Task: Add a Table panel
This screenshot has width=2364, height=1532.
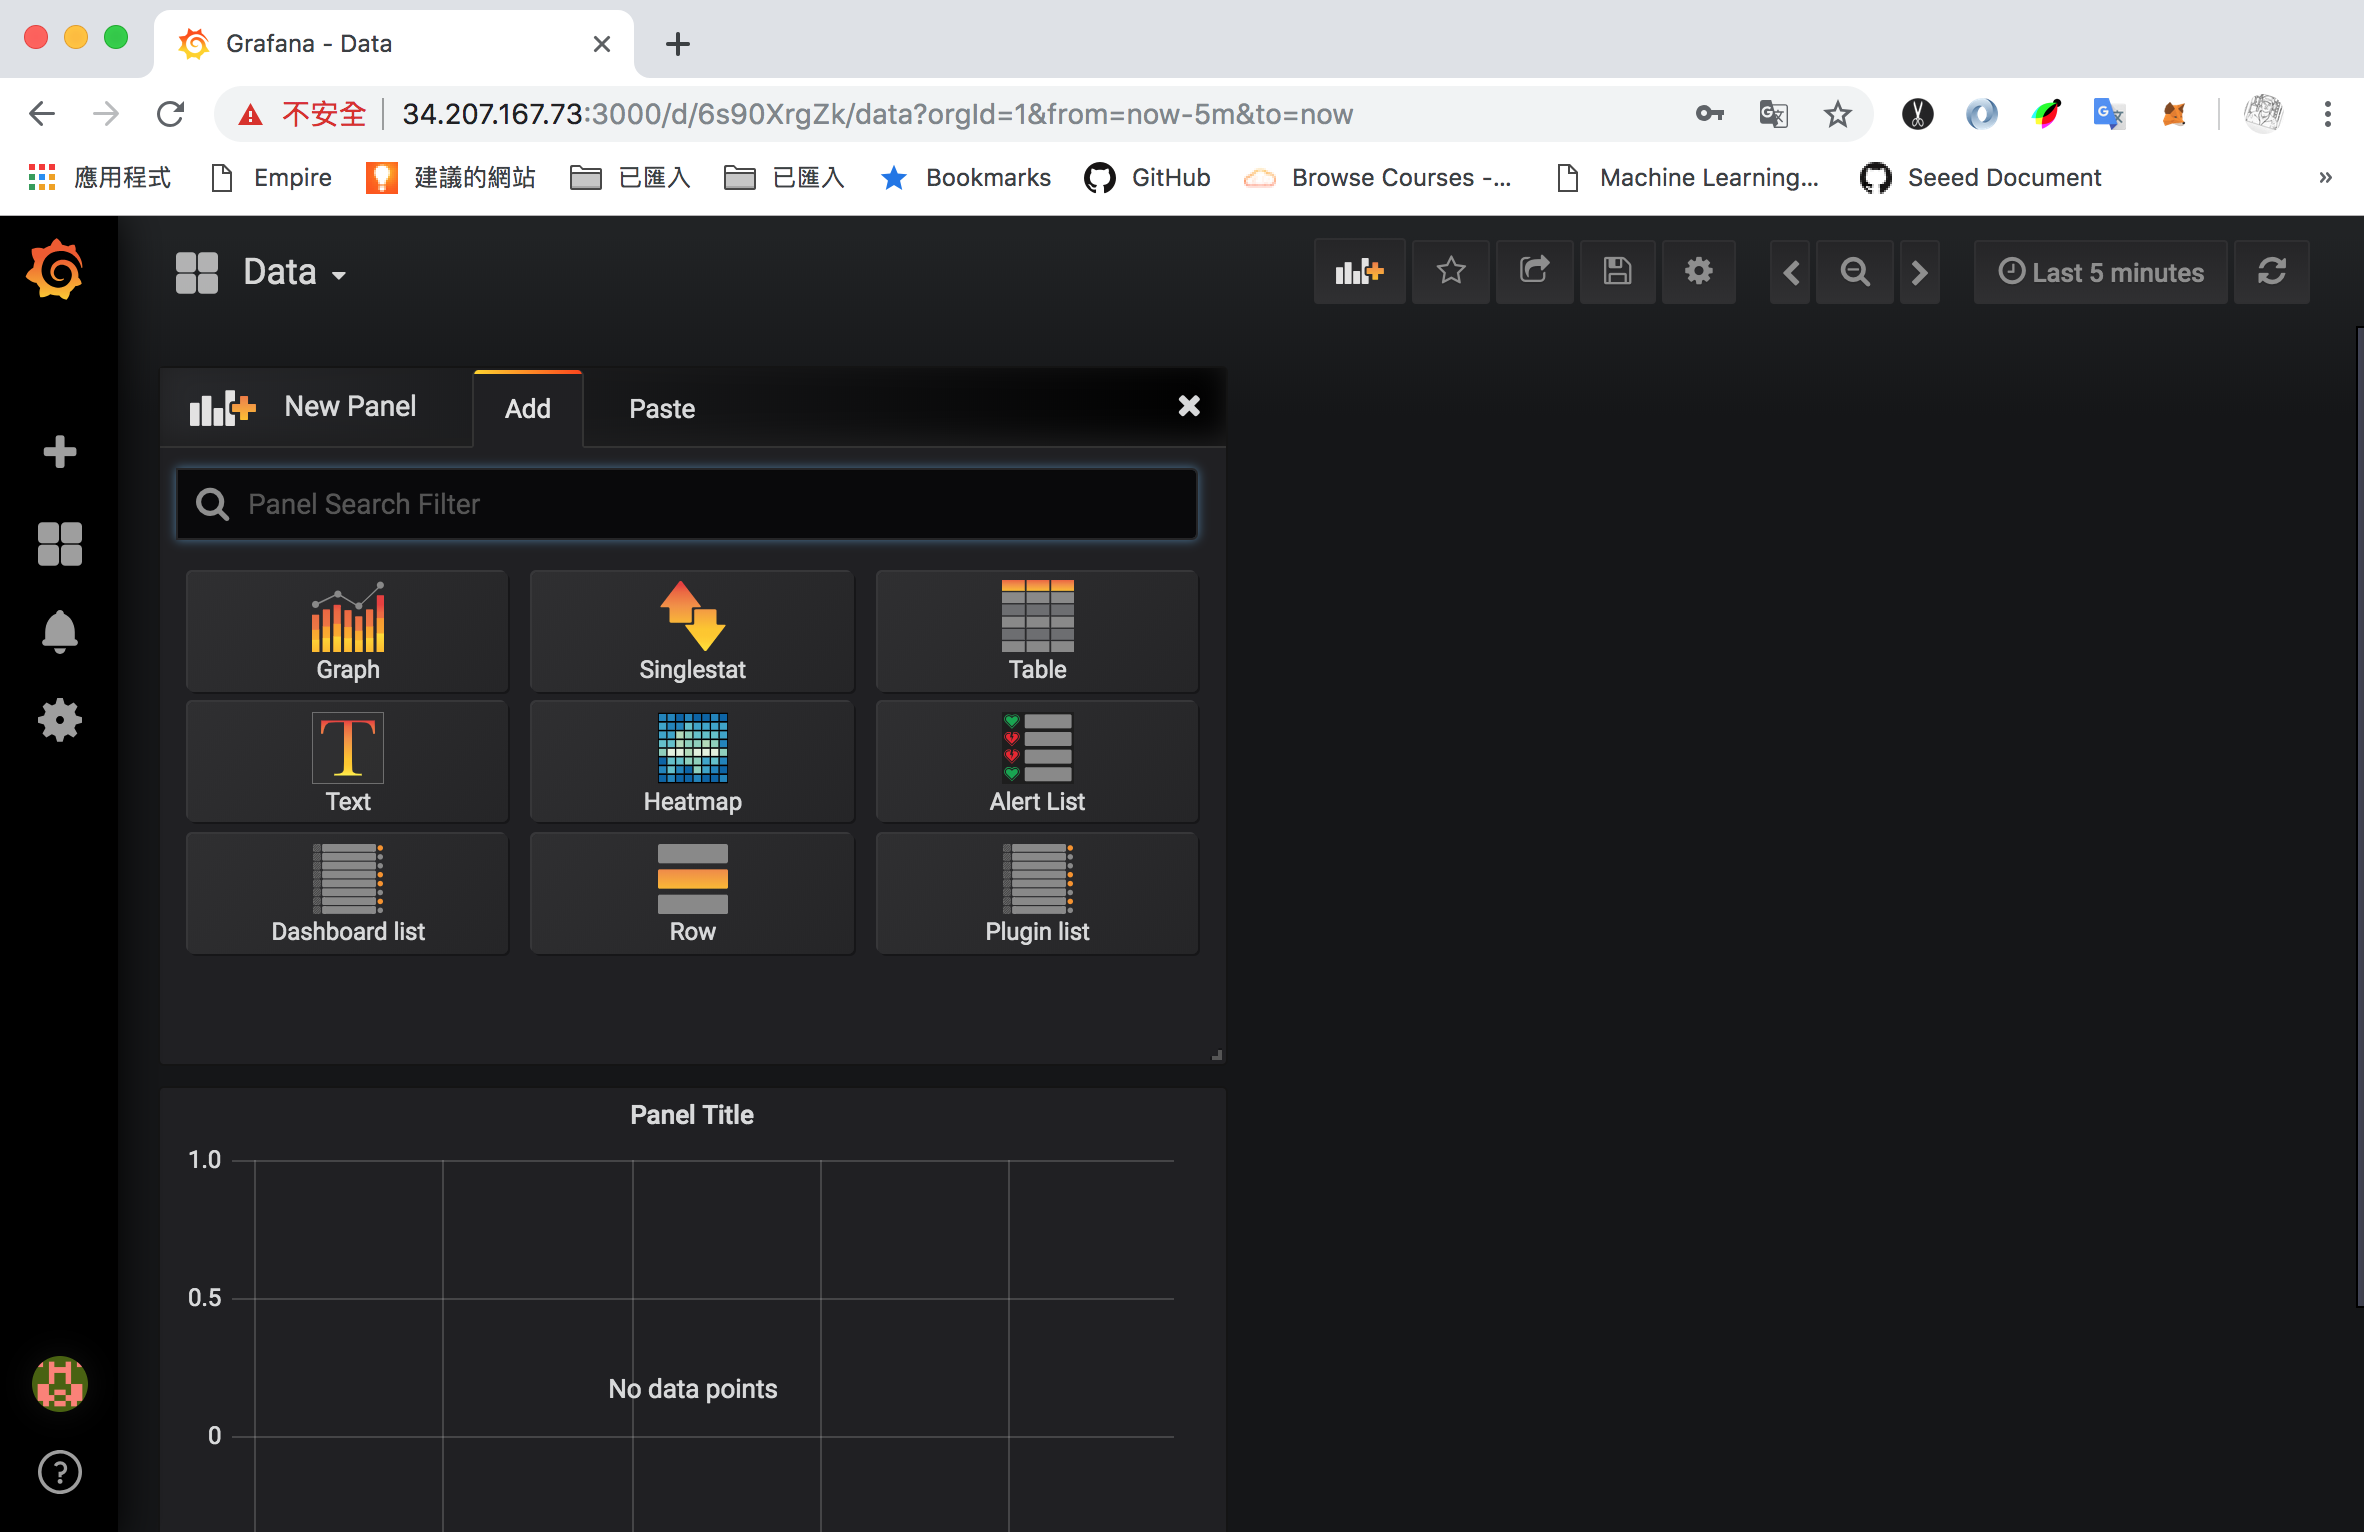Action: (1038, 631)
